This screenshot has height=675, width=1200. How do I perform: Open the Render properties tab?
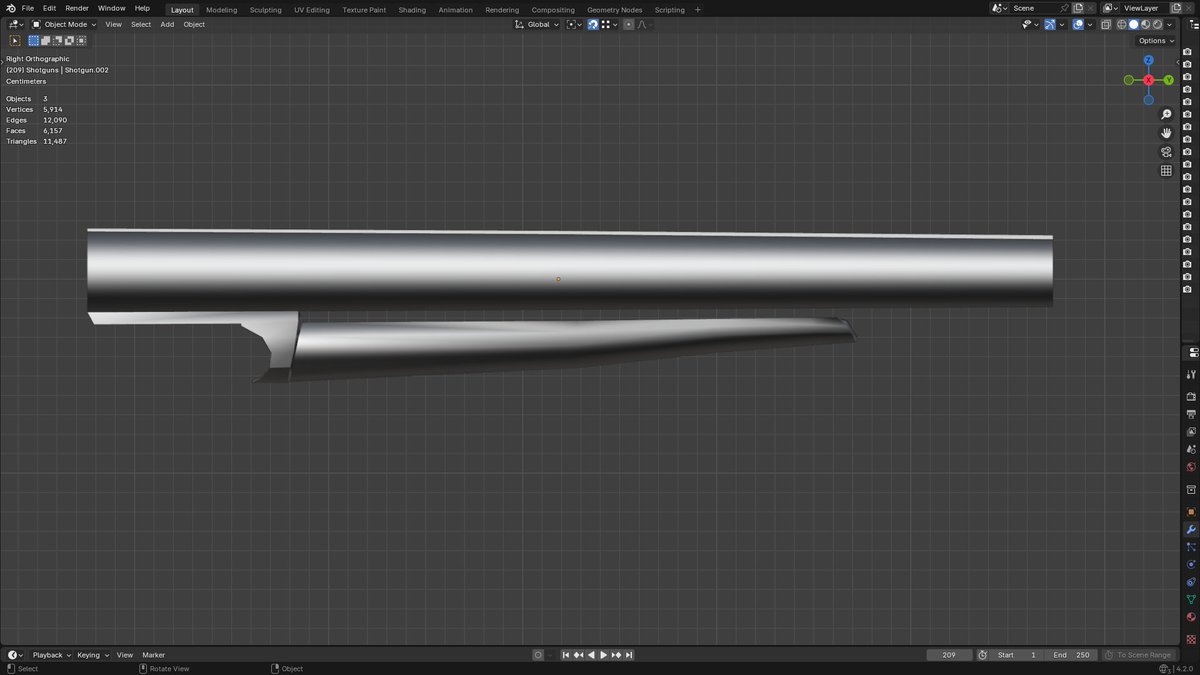tap(1191, 396)
